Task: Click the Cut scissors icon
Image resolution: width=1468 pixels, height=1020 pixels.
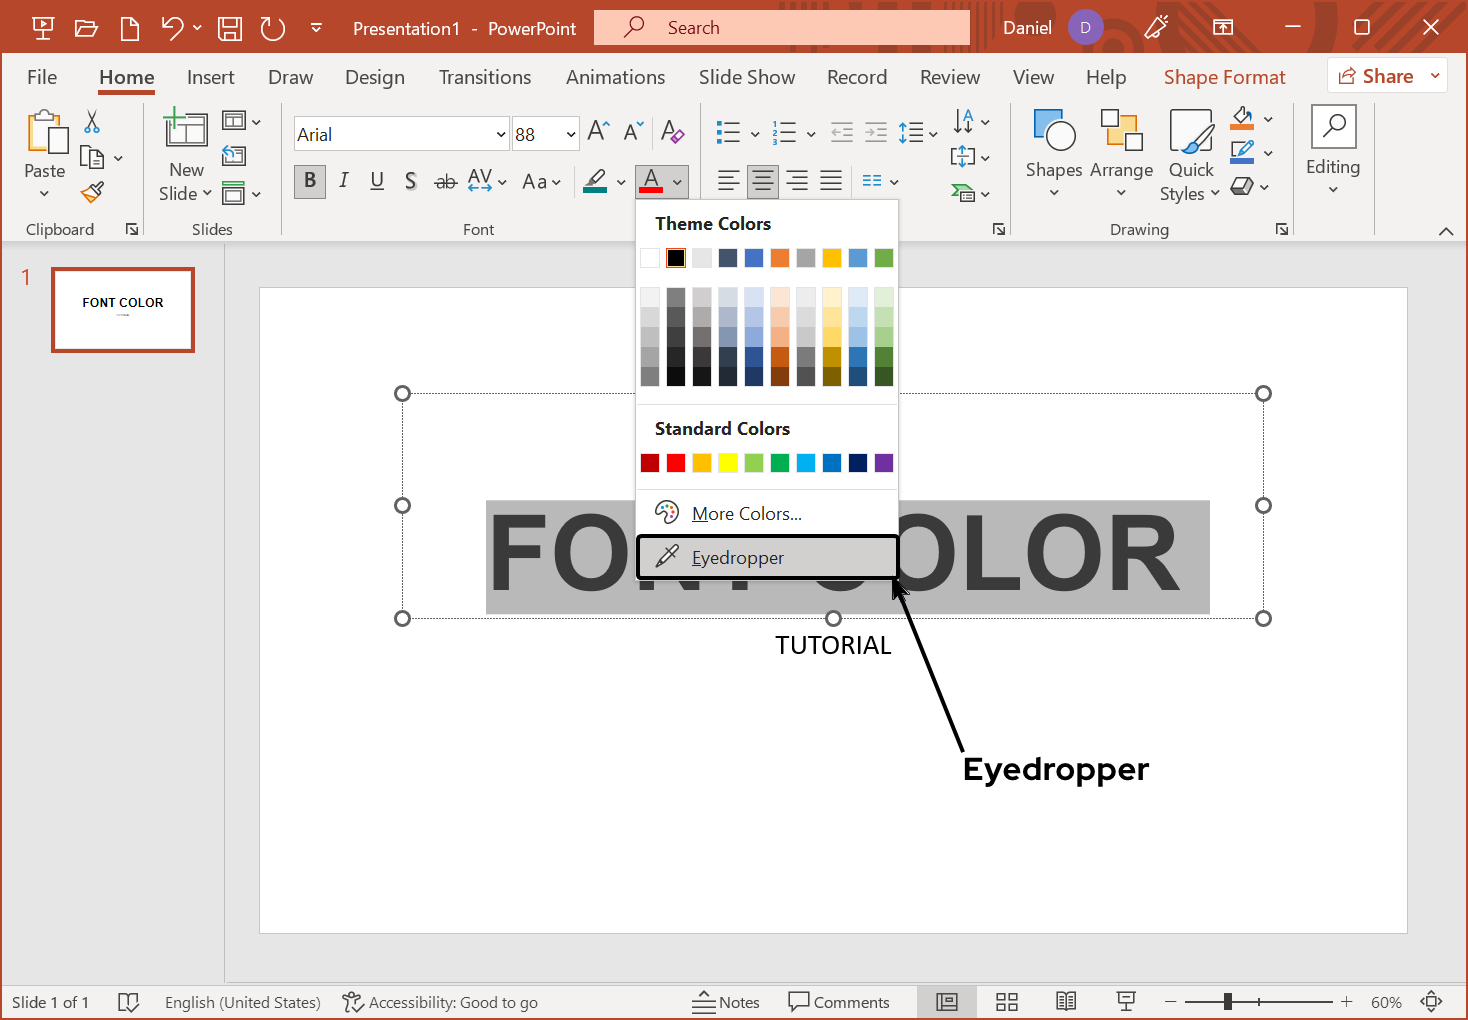Action: coord(92,122)
